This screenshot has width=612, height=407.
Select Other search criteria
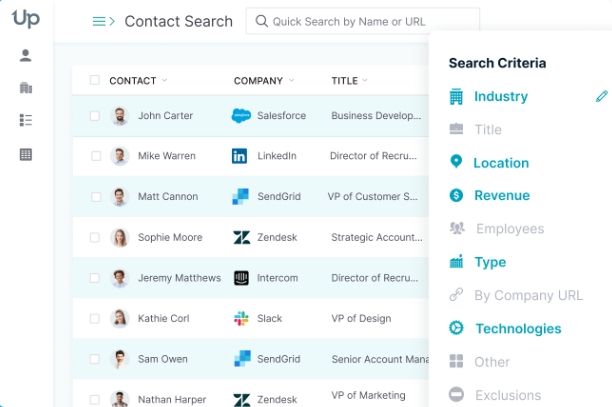492,362
